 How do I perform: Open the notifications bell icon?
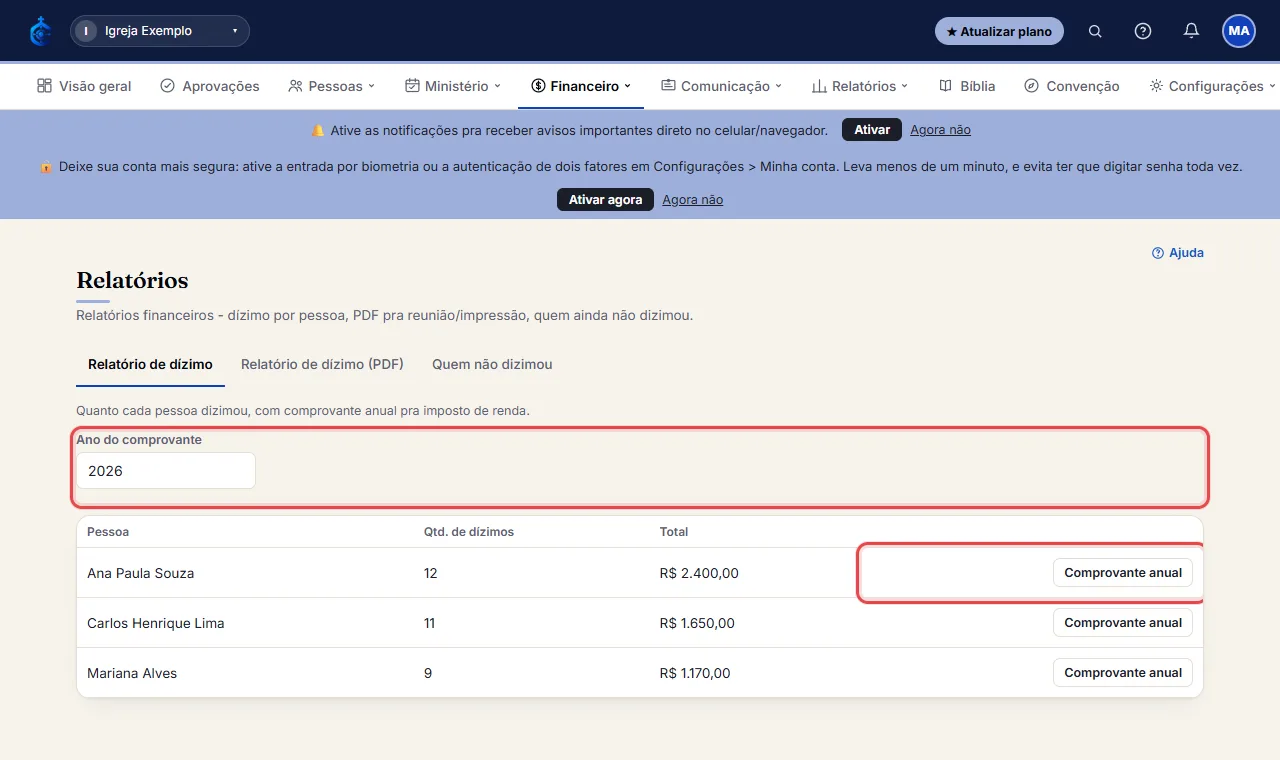click(1191, 31)
